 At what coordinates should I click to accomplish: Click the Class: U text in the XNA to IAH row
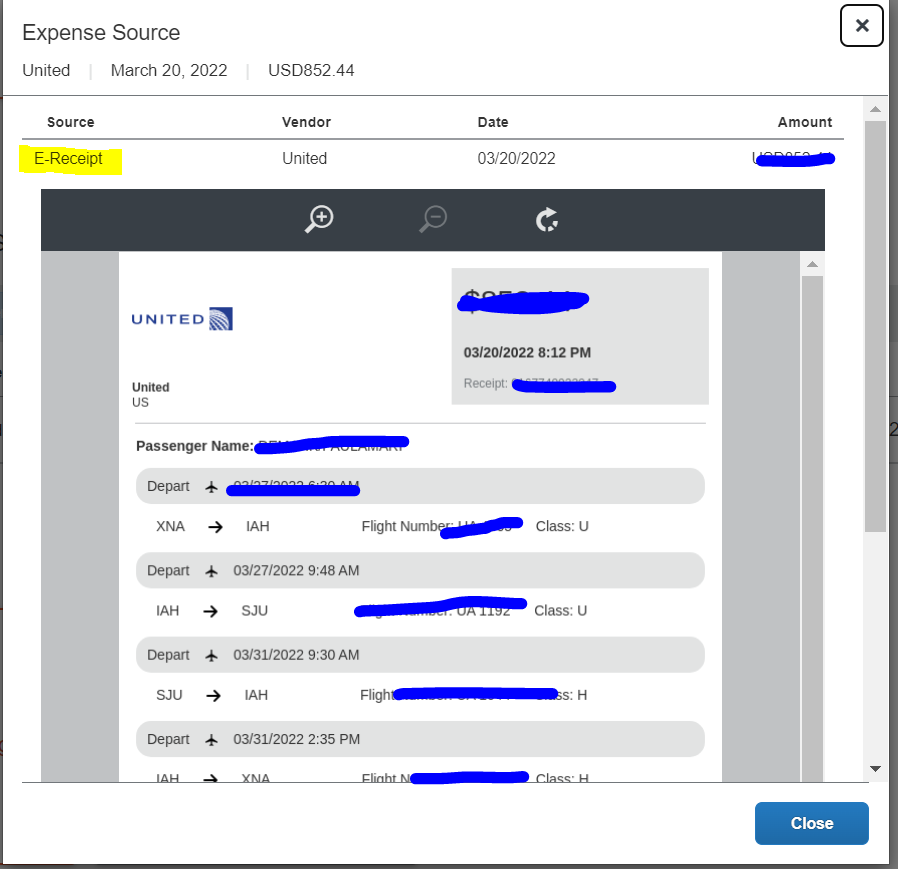coord(562,526)
